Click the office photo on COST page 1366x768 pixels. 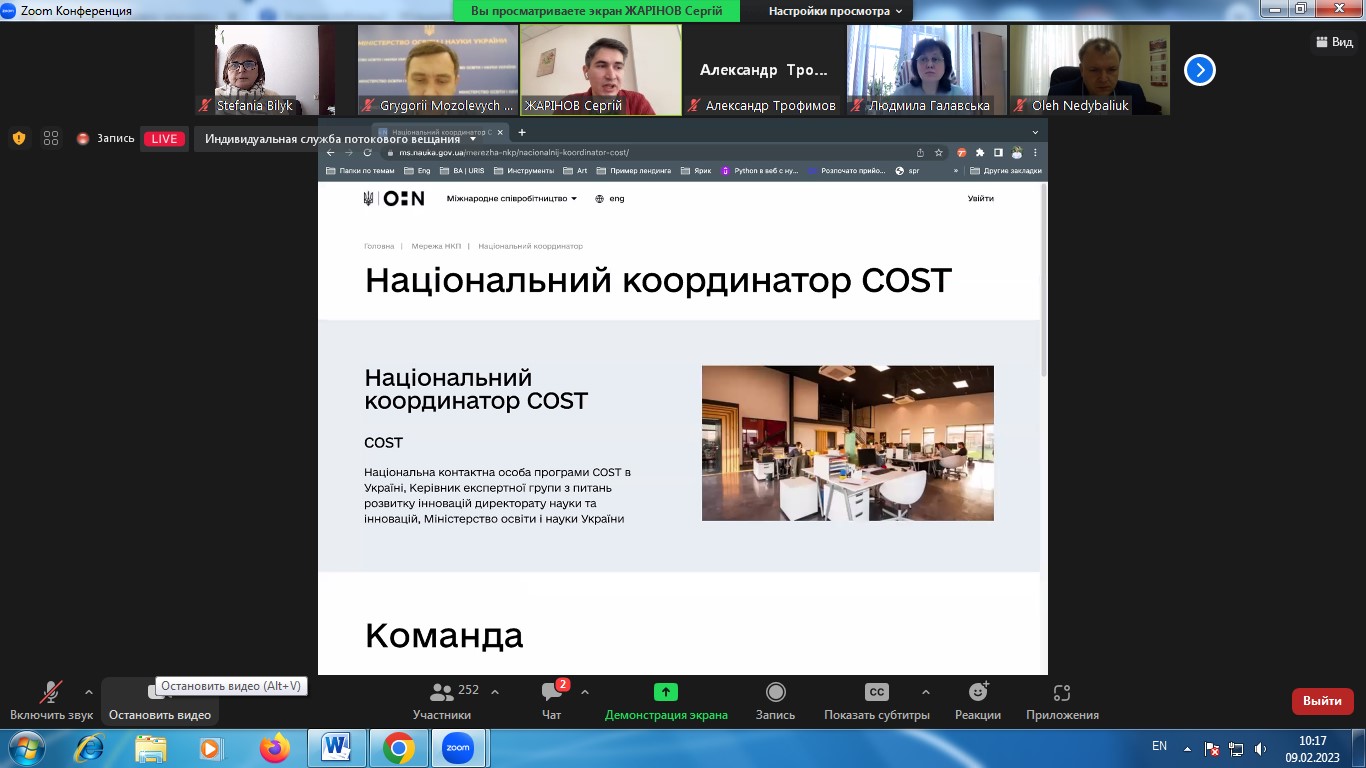pyautogui.click(x=848, y=443)
